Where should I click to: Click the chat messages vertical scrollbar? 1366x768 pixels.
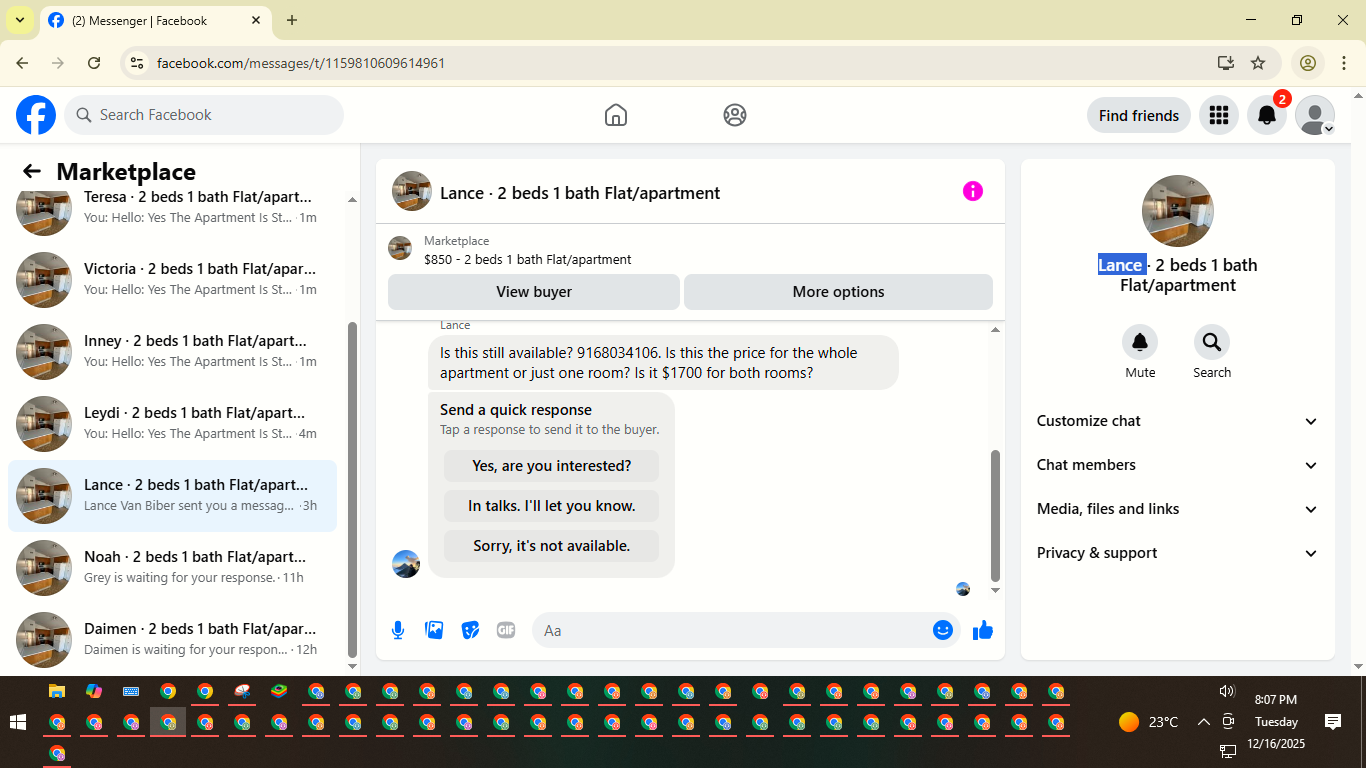pos(995,515)
